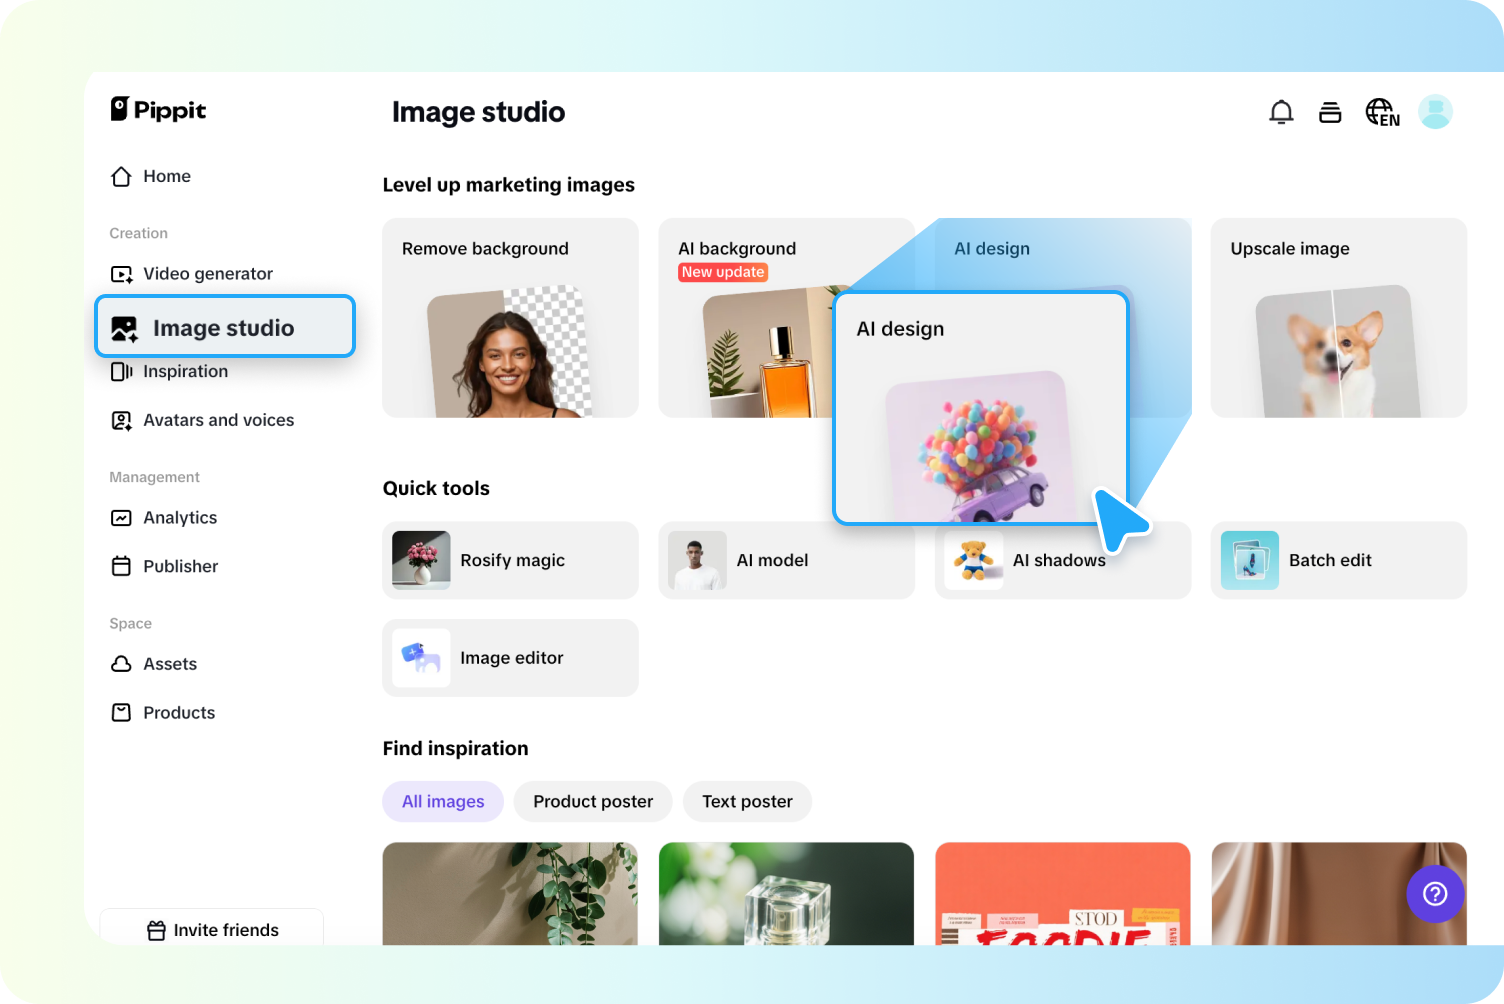Go to Home in the sidebar
Screen dimensions: 1504x1004
[x=167, y=176]
